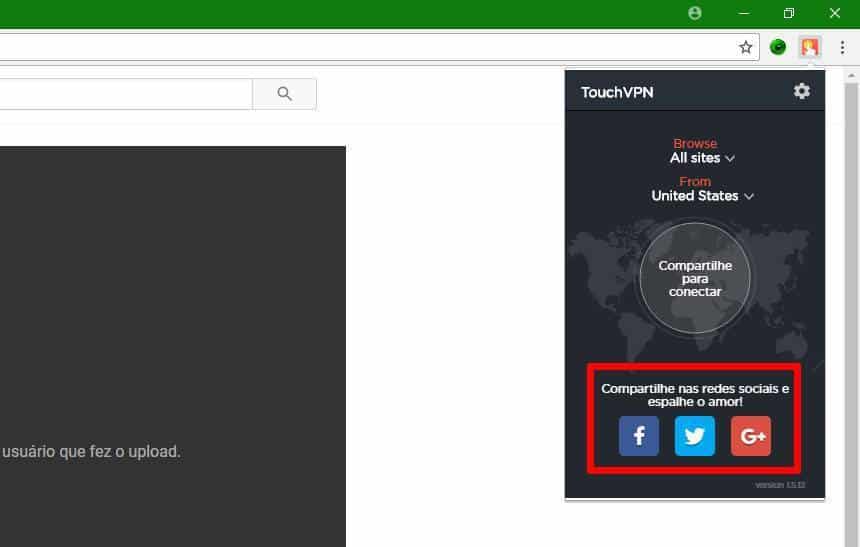Click the Compartilhe para conectar circle button
This screenshot has height=547, width=860.
(695, 278)
